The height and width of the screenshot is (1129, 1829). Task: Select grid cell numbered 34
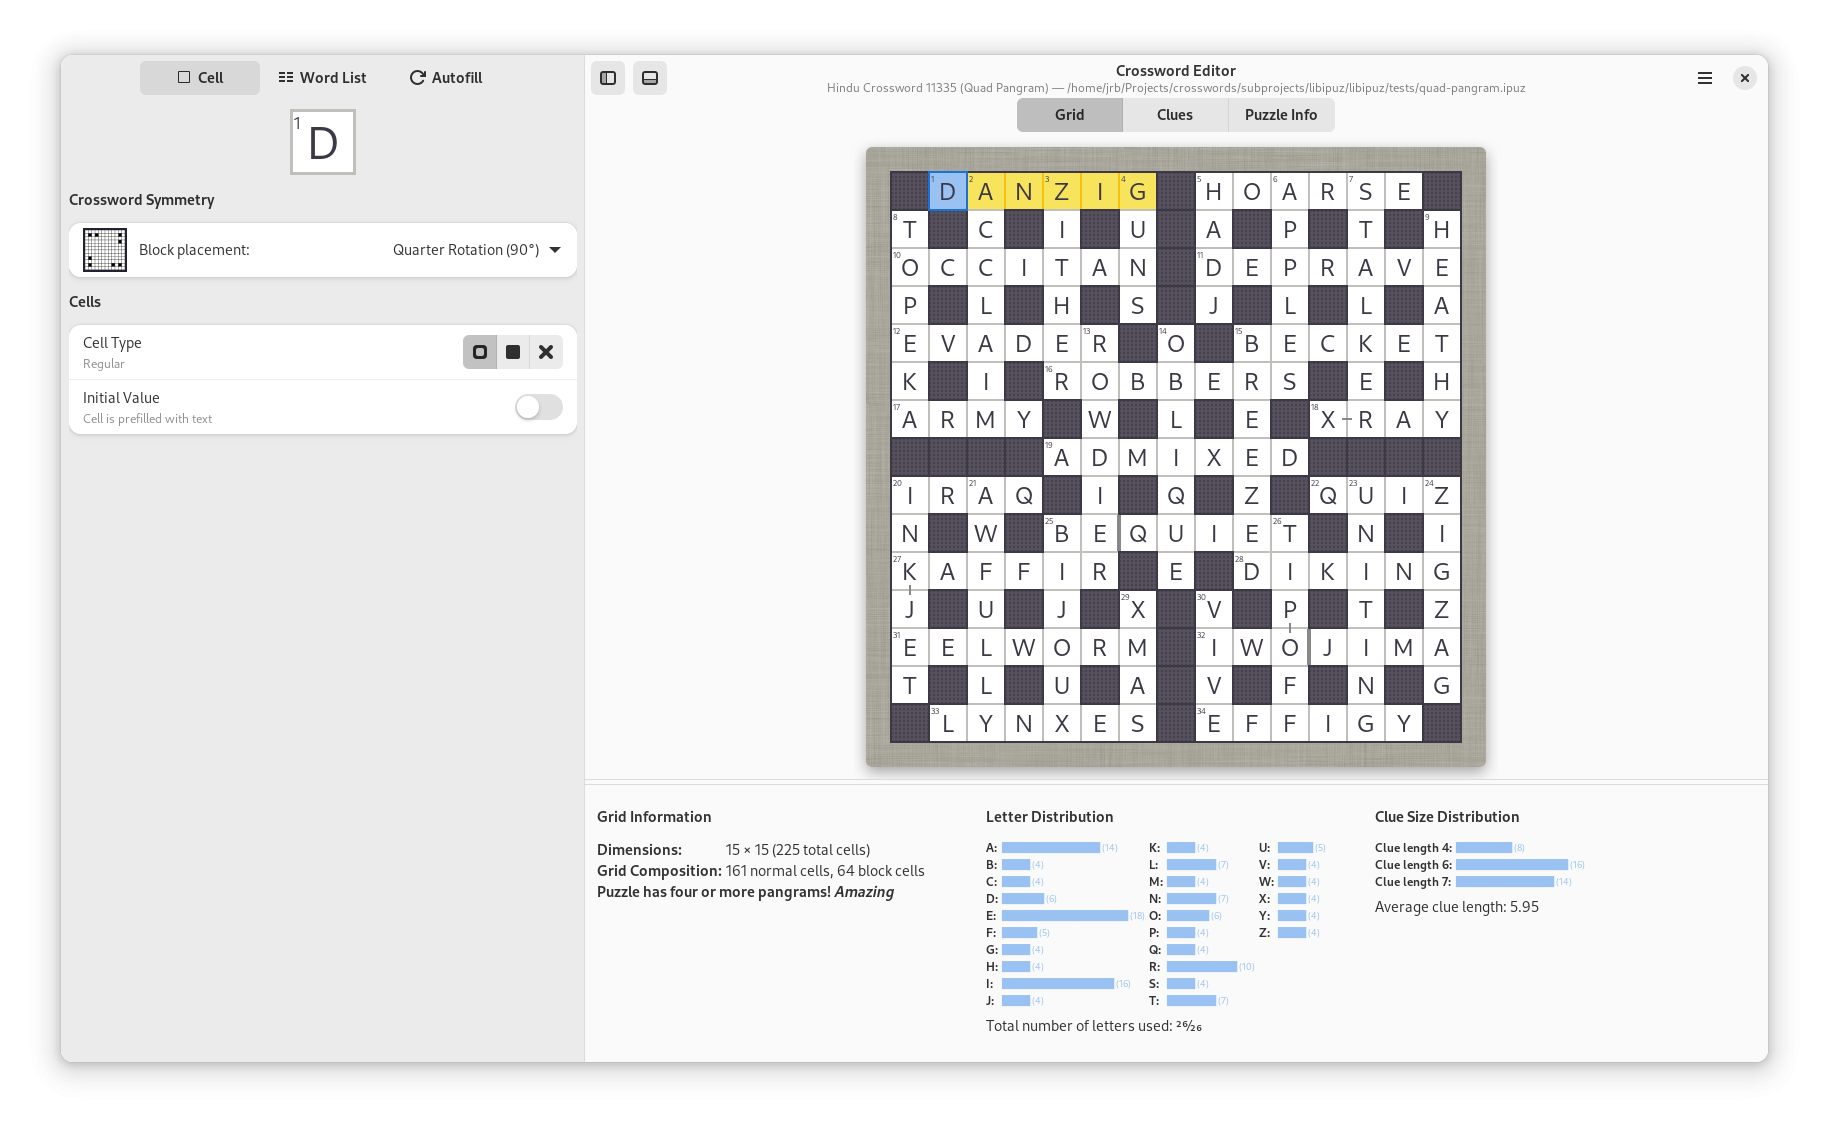tap(1213, 723)
